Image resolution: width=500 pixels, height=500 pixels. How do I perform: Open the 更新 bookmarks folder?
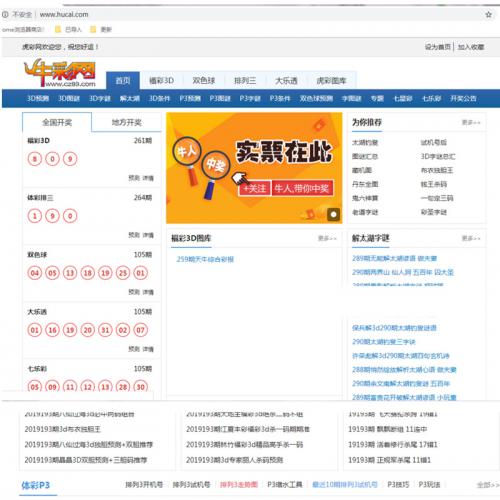click(101, 29)
